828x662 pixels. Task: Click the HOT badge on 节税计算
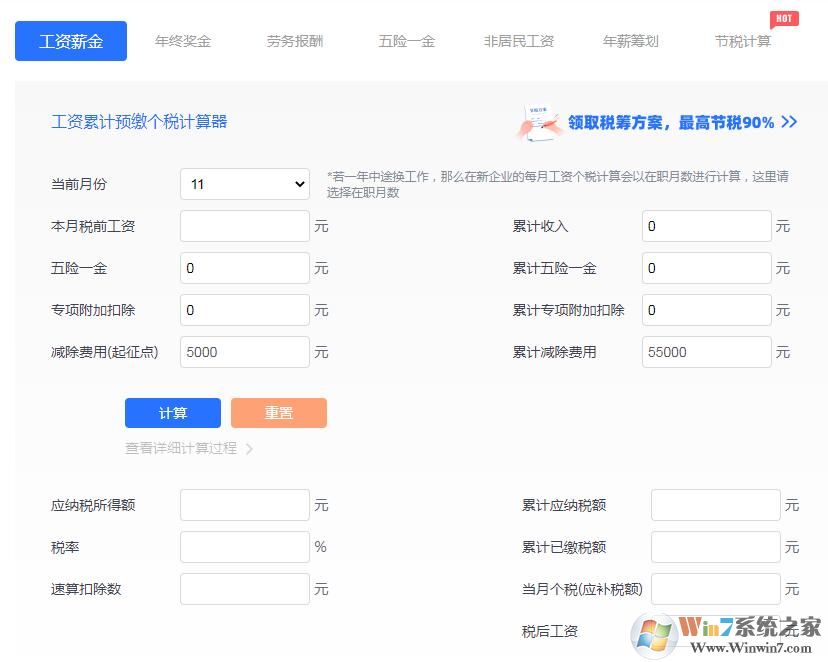point(784,18)
